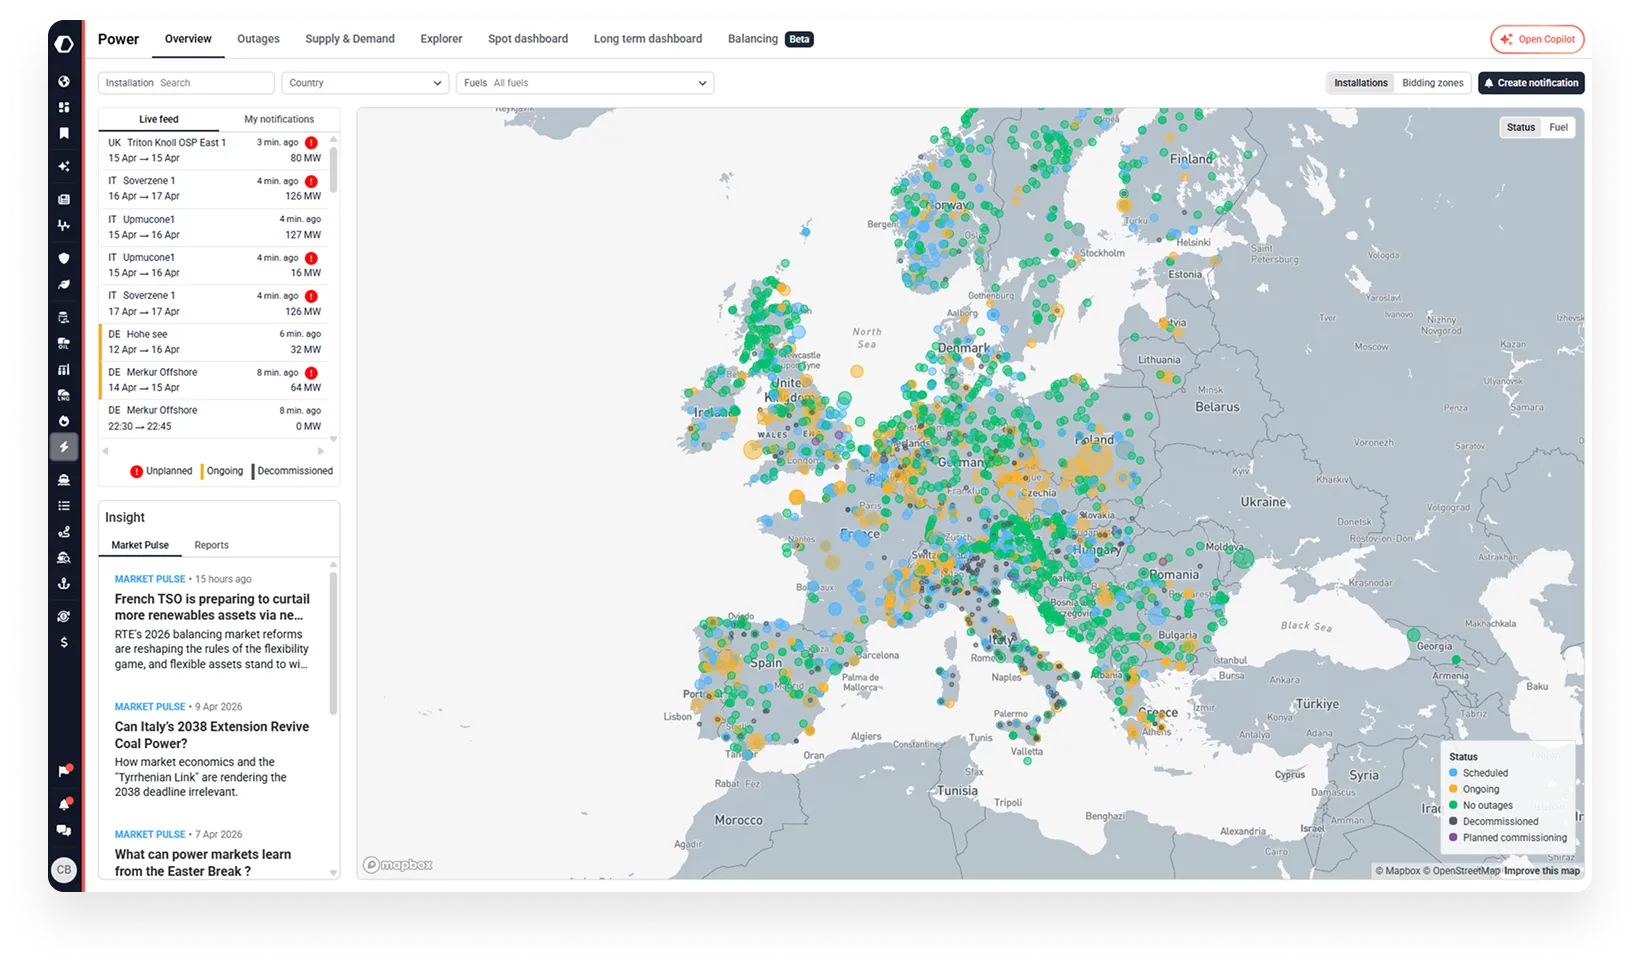The image size is (1640, 968).
Task: Open the Italy's 2038 Extension coal article
Action: pos(212,735)
